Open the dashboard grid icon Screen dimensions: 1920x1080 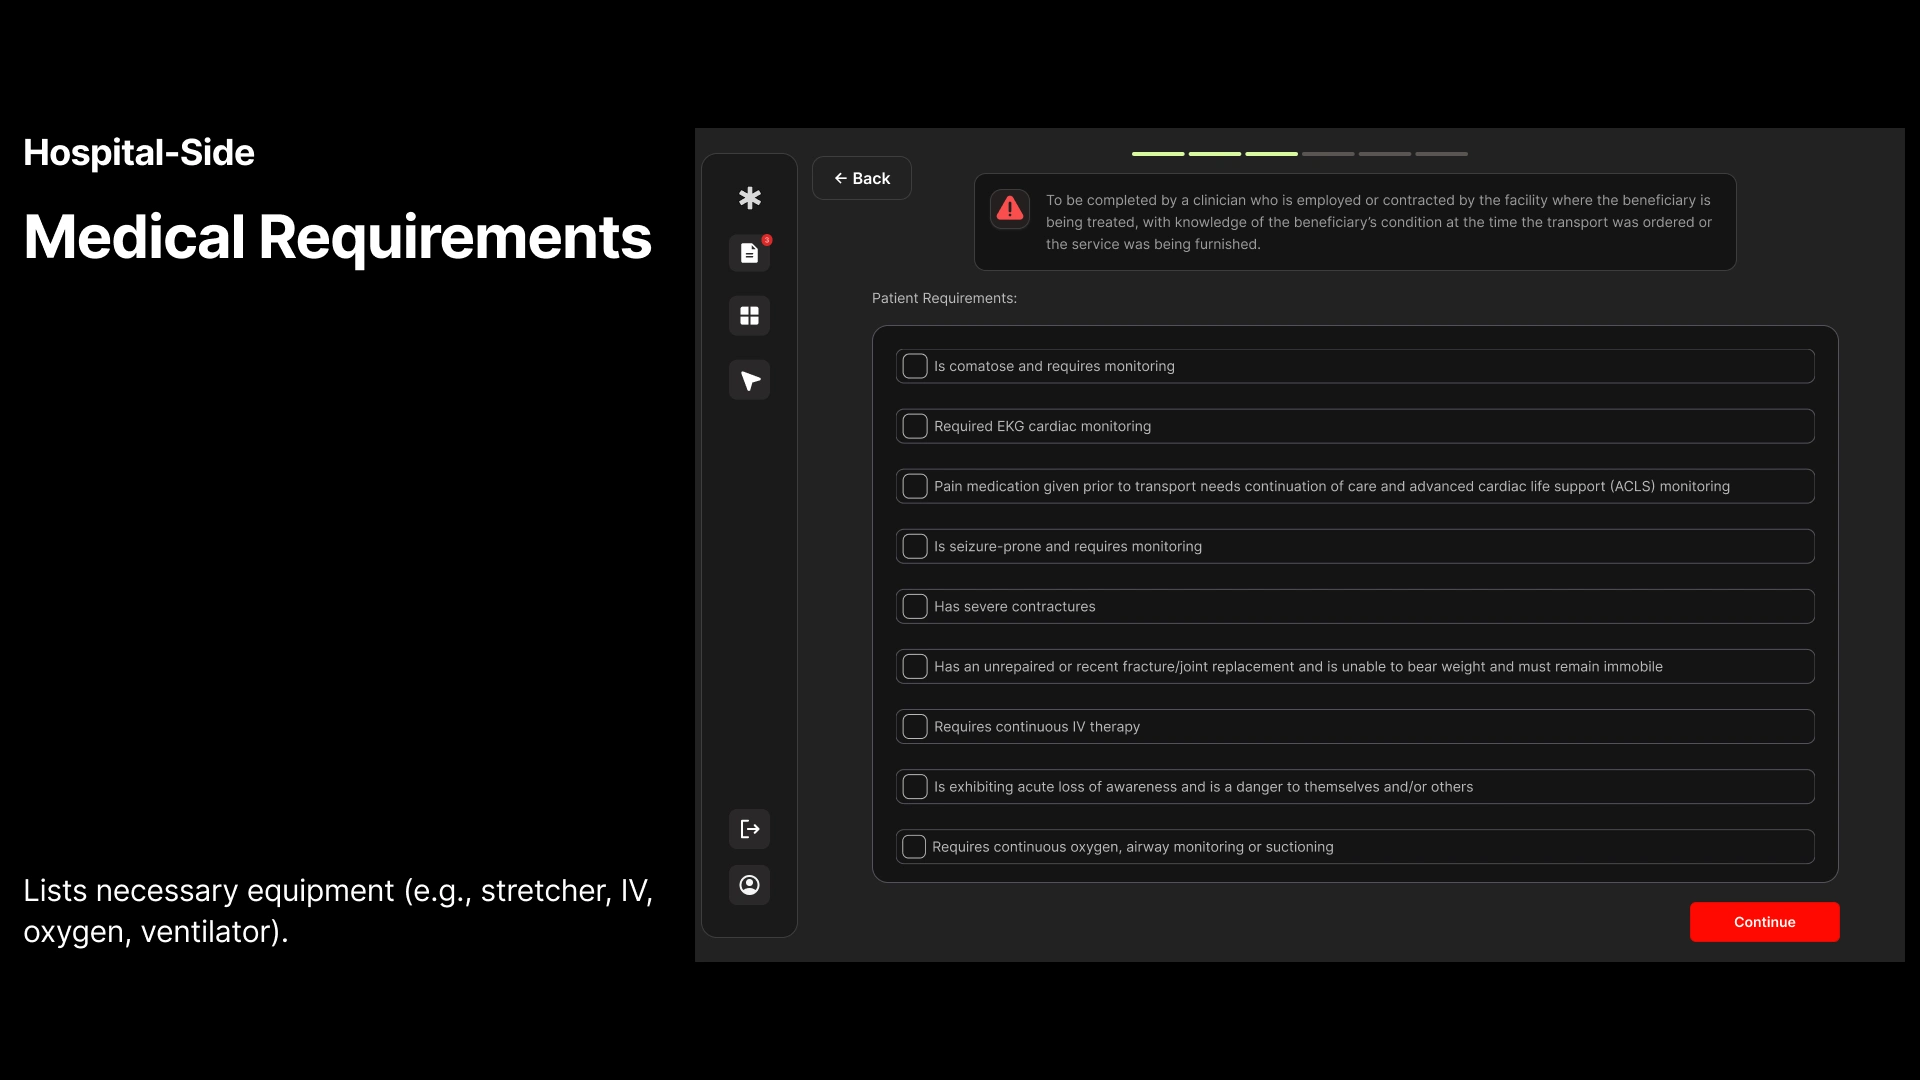tap(749, 316)
